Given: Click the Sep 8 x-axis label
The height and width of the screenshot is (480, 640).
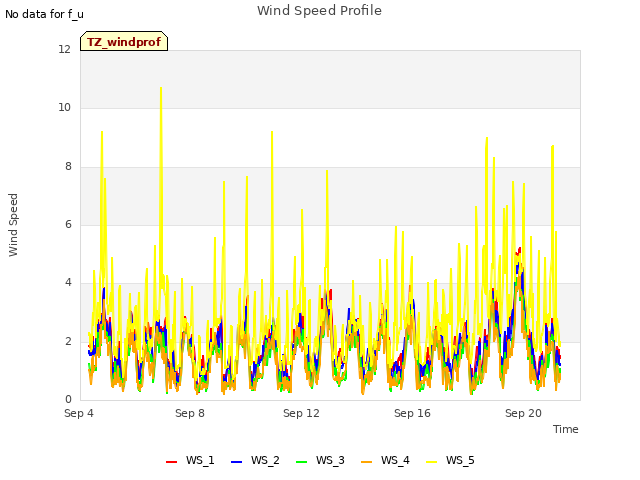Looking at the screenshot, I should pos(190,413).
